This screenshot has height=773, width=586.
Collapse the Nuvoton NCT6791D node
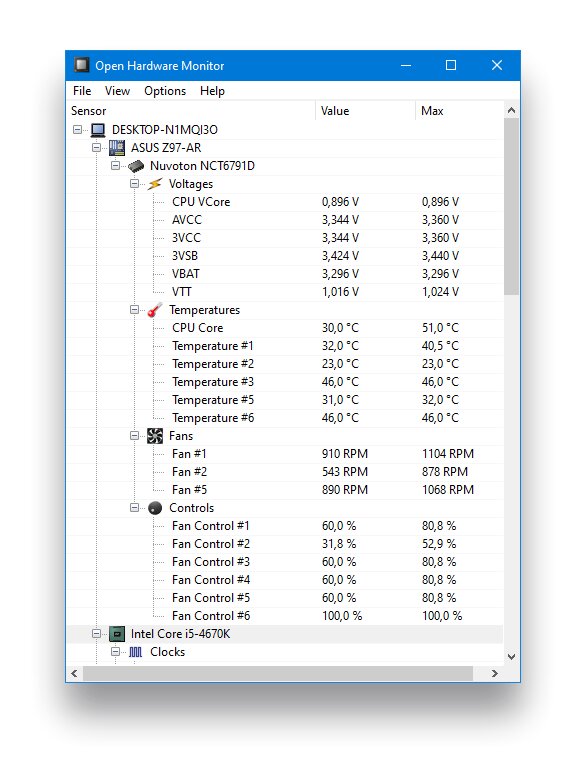[115, 166]
